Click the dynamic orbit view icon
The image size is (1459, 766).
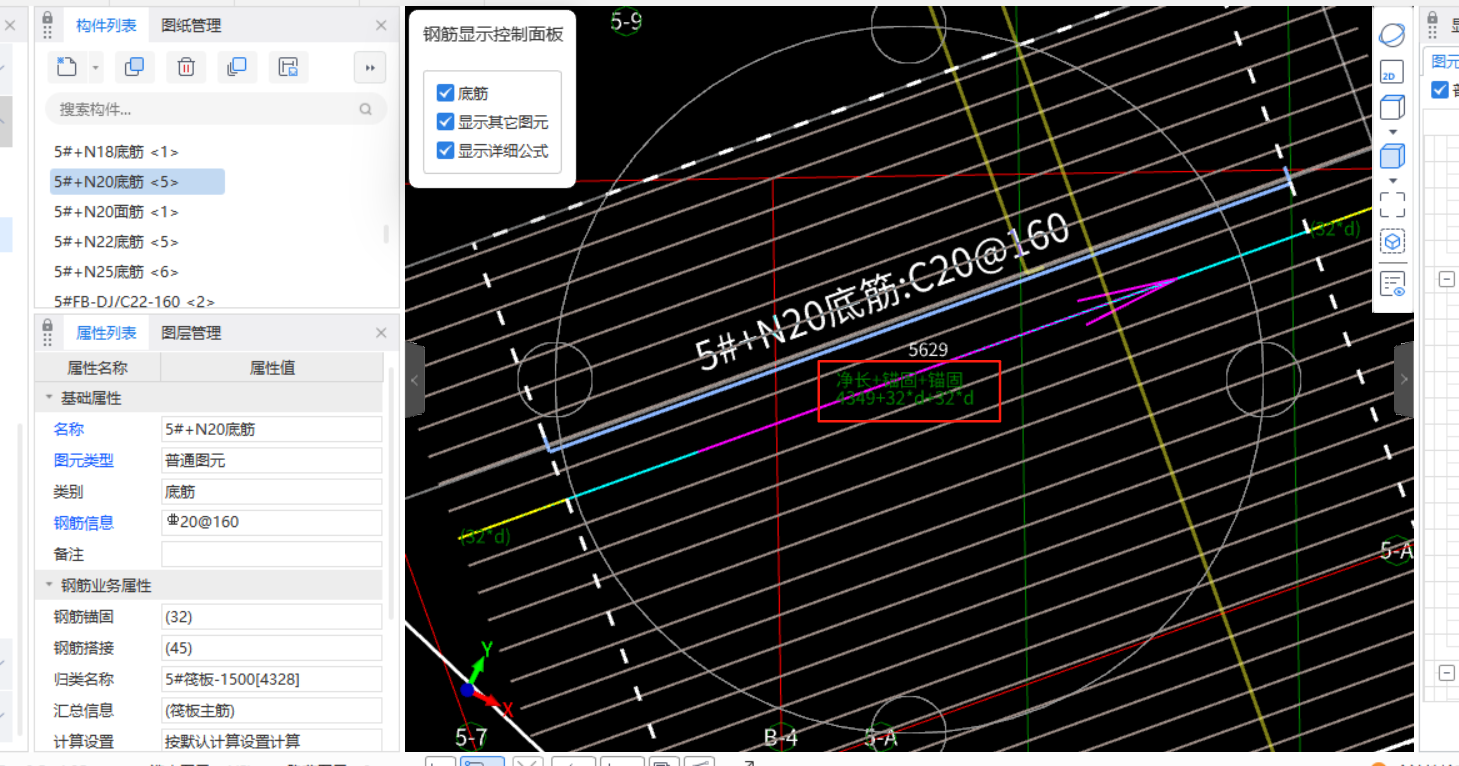(x=1392, y=35)
